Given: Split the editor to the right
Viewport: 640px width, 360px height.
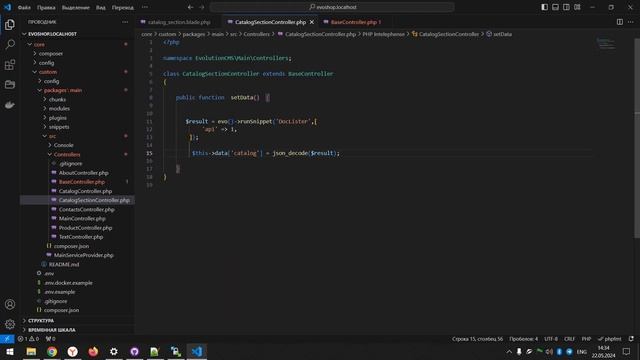Looking at the screenshot, I should [620, 22].
